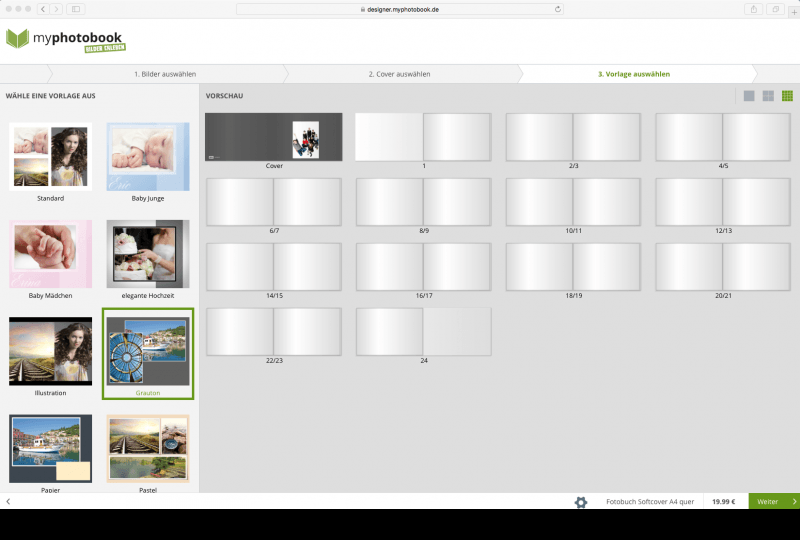The image size is (800, 540).
Task: Toggle the Safari sidebar
Action: click(x=76, y=9)
